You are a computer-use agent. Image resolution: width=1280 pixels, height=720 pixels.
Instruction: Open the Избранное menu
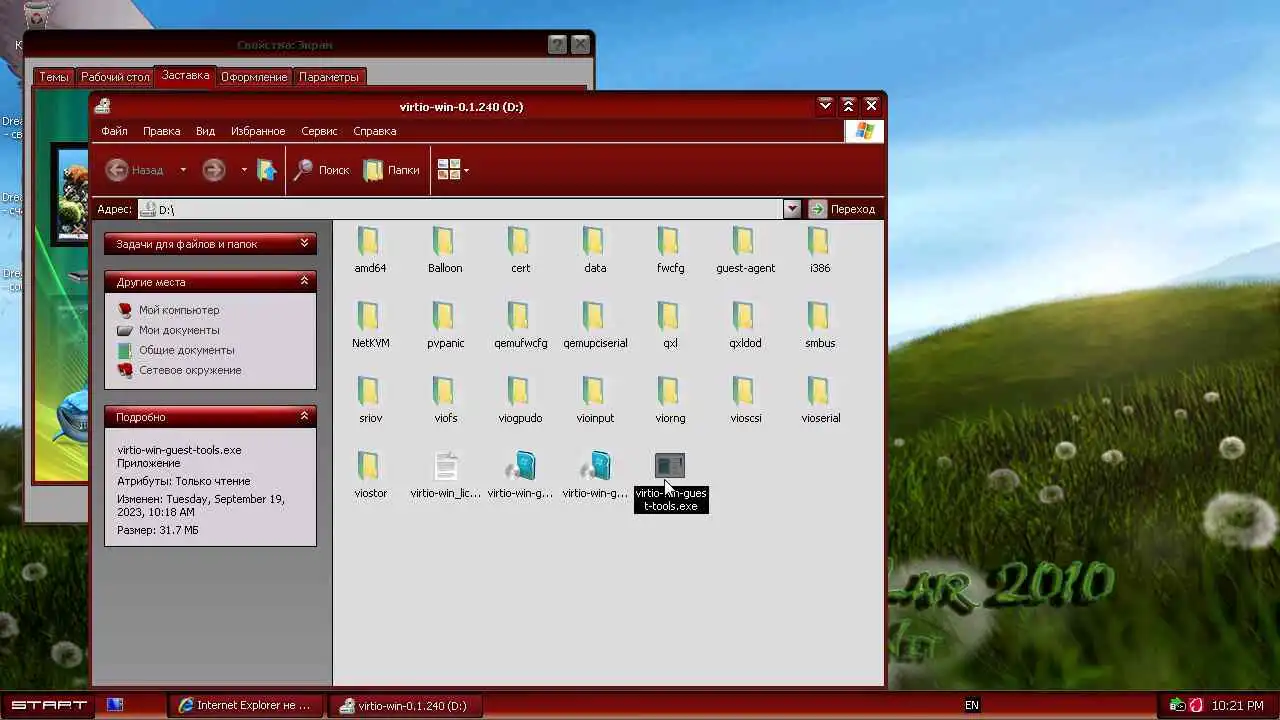click(258, 131)
